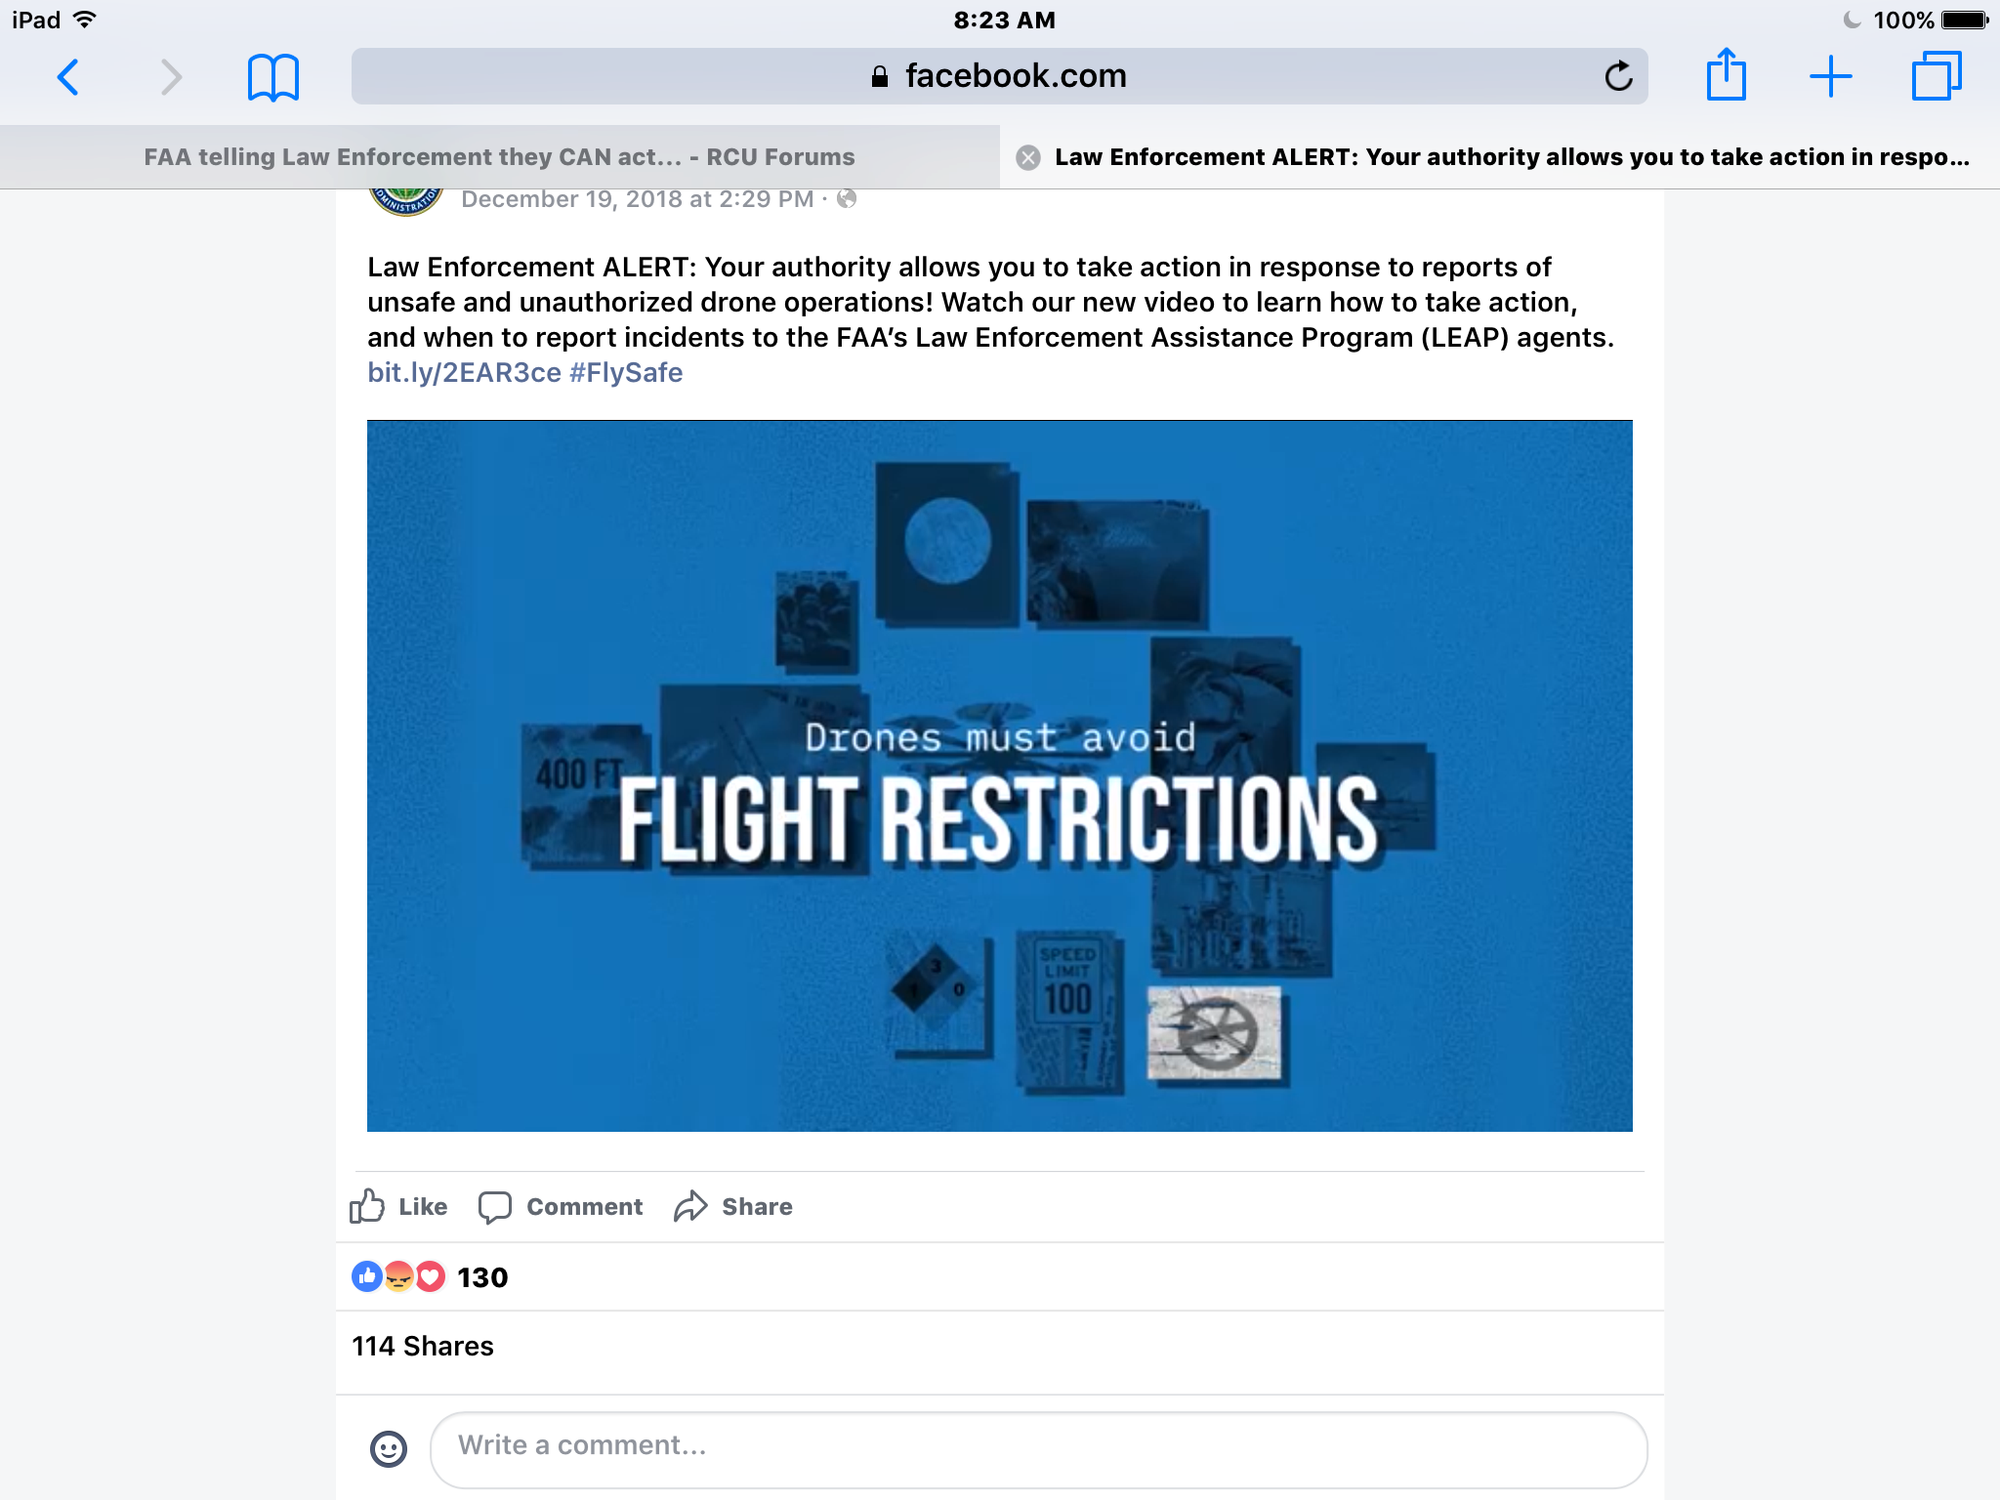The height and width of the screenshot is (1500, 2000).
Task: Reload the page with refresh icon
Action: [1618, 76]
